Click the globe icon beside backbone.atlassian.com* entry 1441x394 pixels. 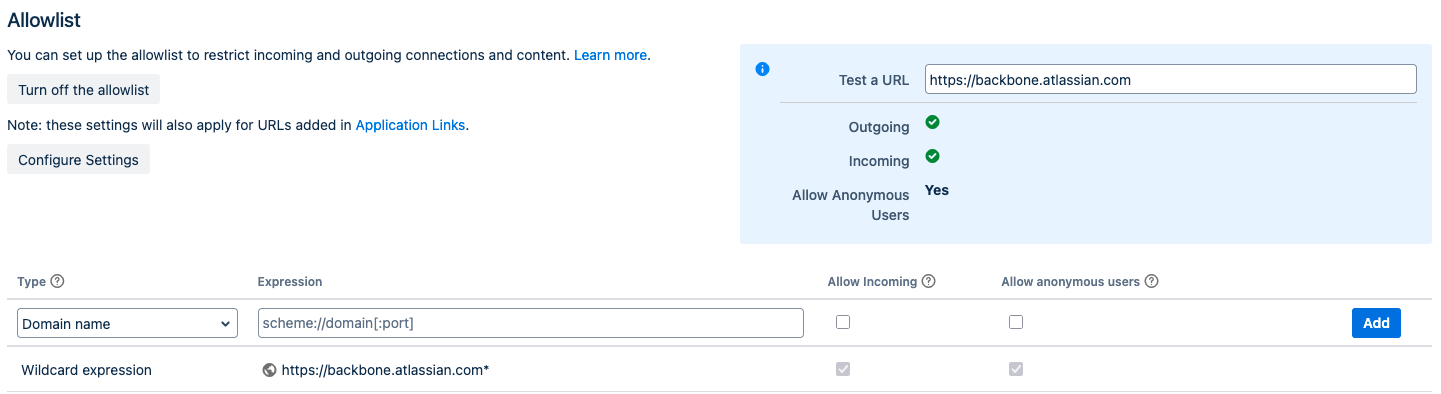click(269, 370)
